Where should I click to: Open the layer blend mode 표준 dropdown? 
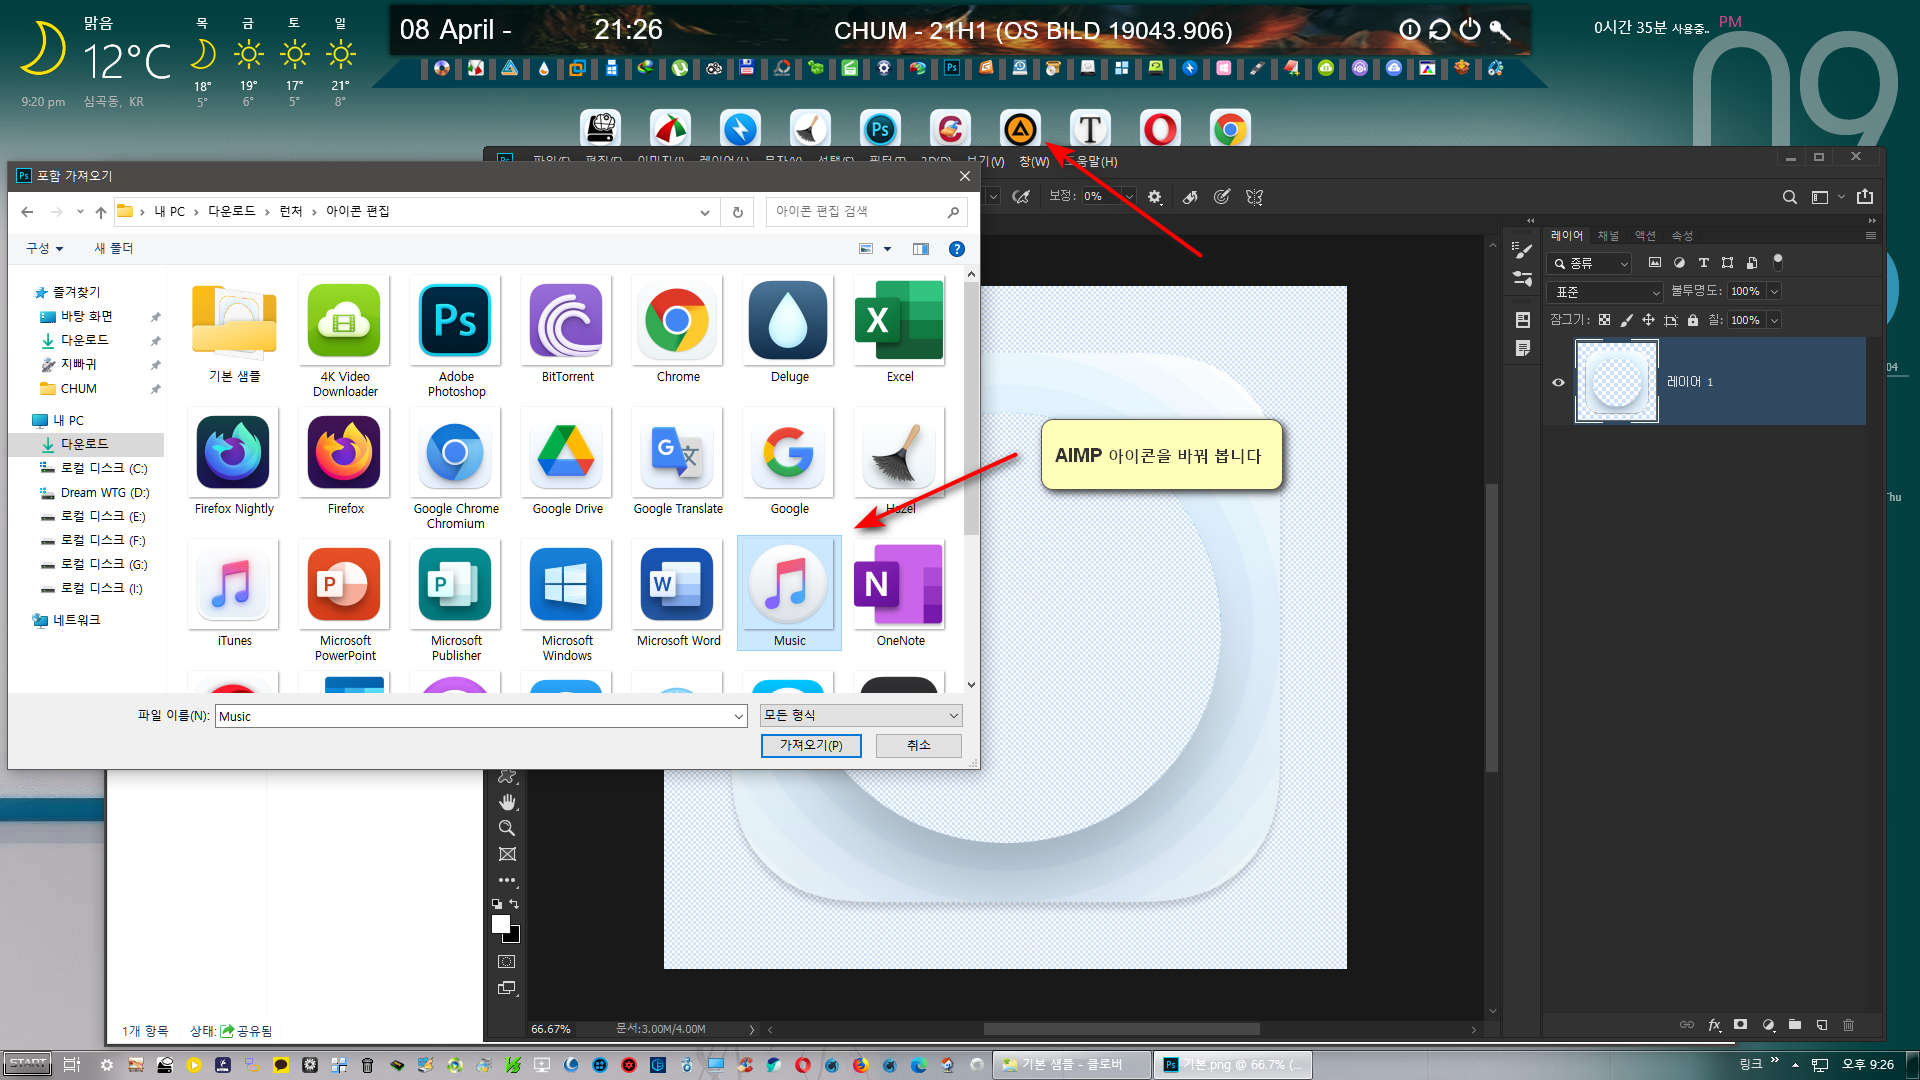tap(1605, 292)
